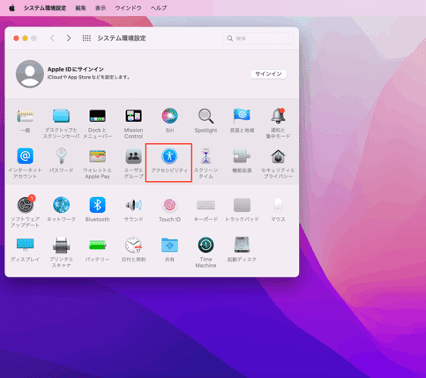Open the 一般 (General) preferences pane
Viewport: 426px width, 378px height.
[x=25, y=121]
